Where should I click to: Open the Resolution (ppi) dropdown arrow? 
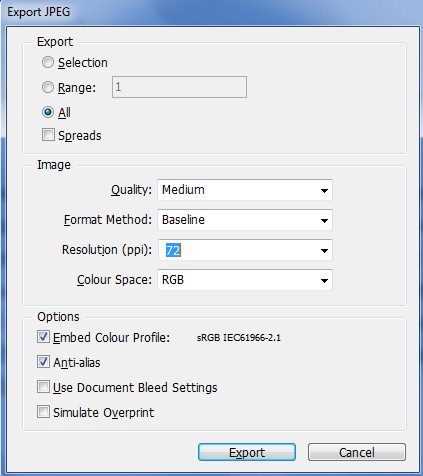[x=324, y=250]
